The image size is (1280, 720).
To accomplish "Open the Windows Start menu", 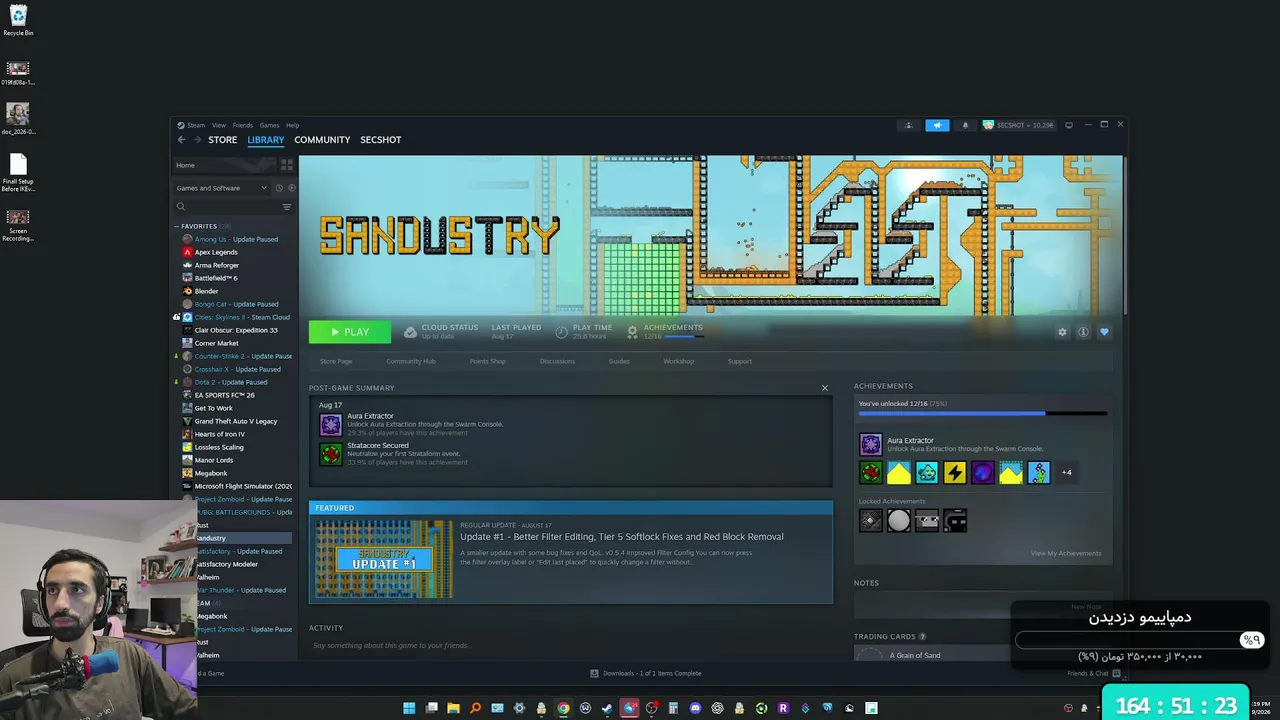I will pos(409,708).
